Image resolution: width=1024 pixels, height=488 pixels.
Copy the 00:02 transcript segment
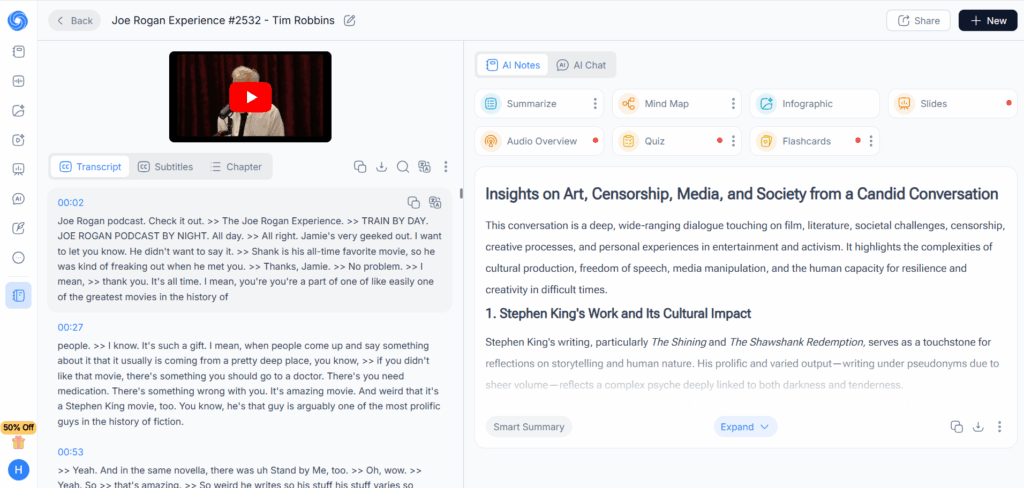tap(413, 202)
